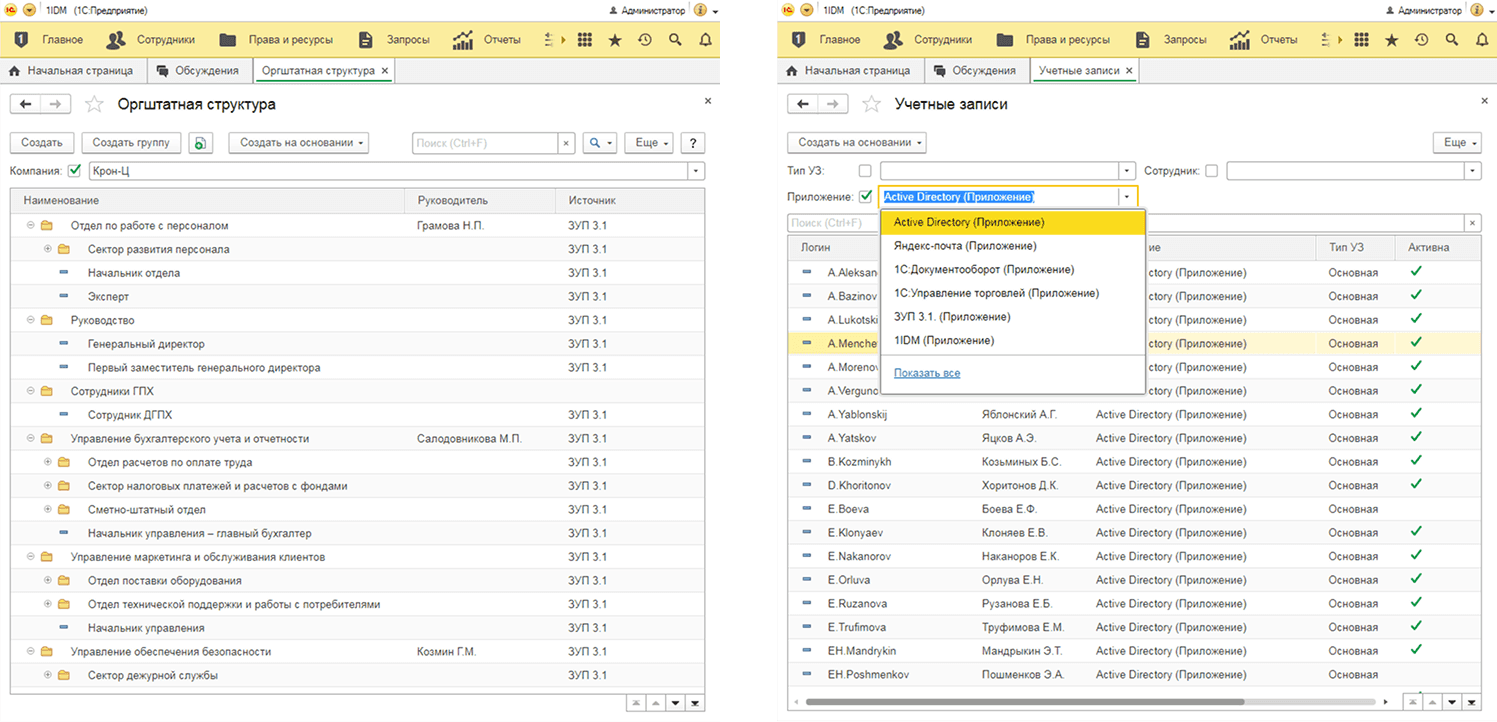Open Главное section in the left window

pos(50,40)
